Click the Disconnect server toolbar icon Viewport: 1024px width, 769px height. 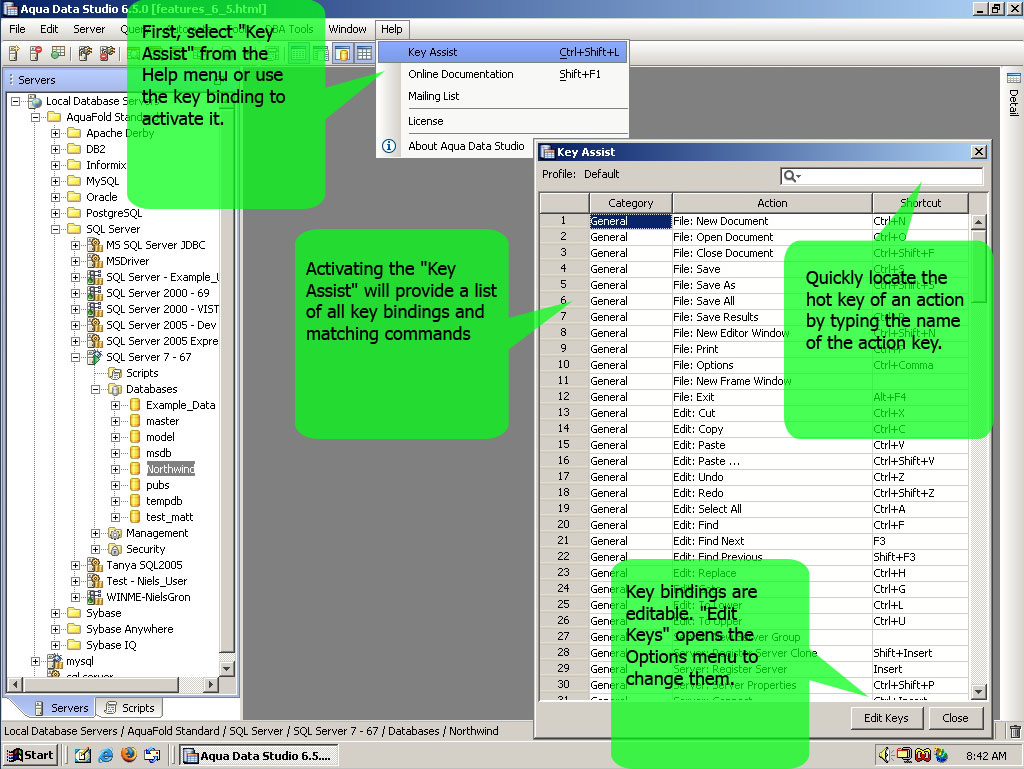tap(107, 54)
